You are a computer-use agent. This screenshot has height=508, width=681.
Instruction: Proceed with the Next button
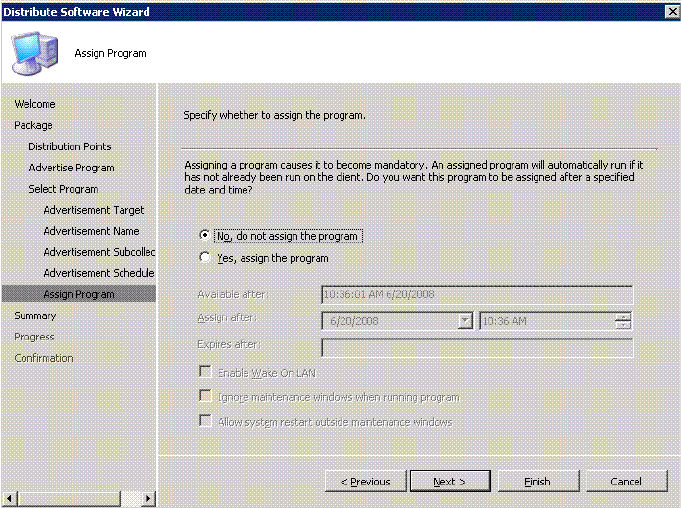point(450,481)
